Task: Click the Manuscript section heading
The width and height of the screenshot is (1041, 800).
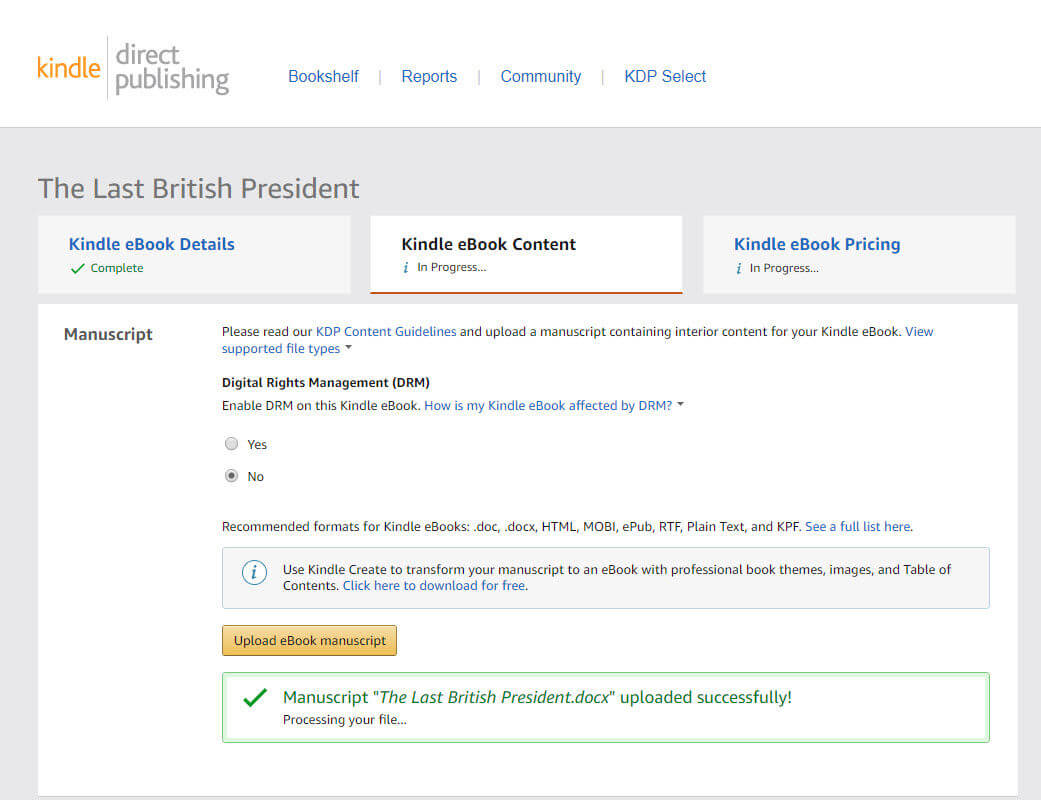Action: (108, 334)
